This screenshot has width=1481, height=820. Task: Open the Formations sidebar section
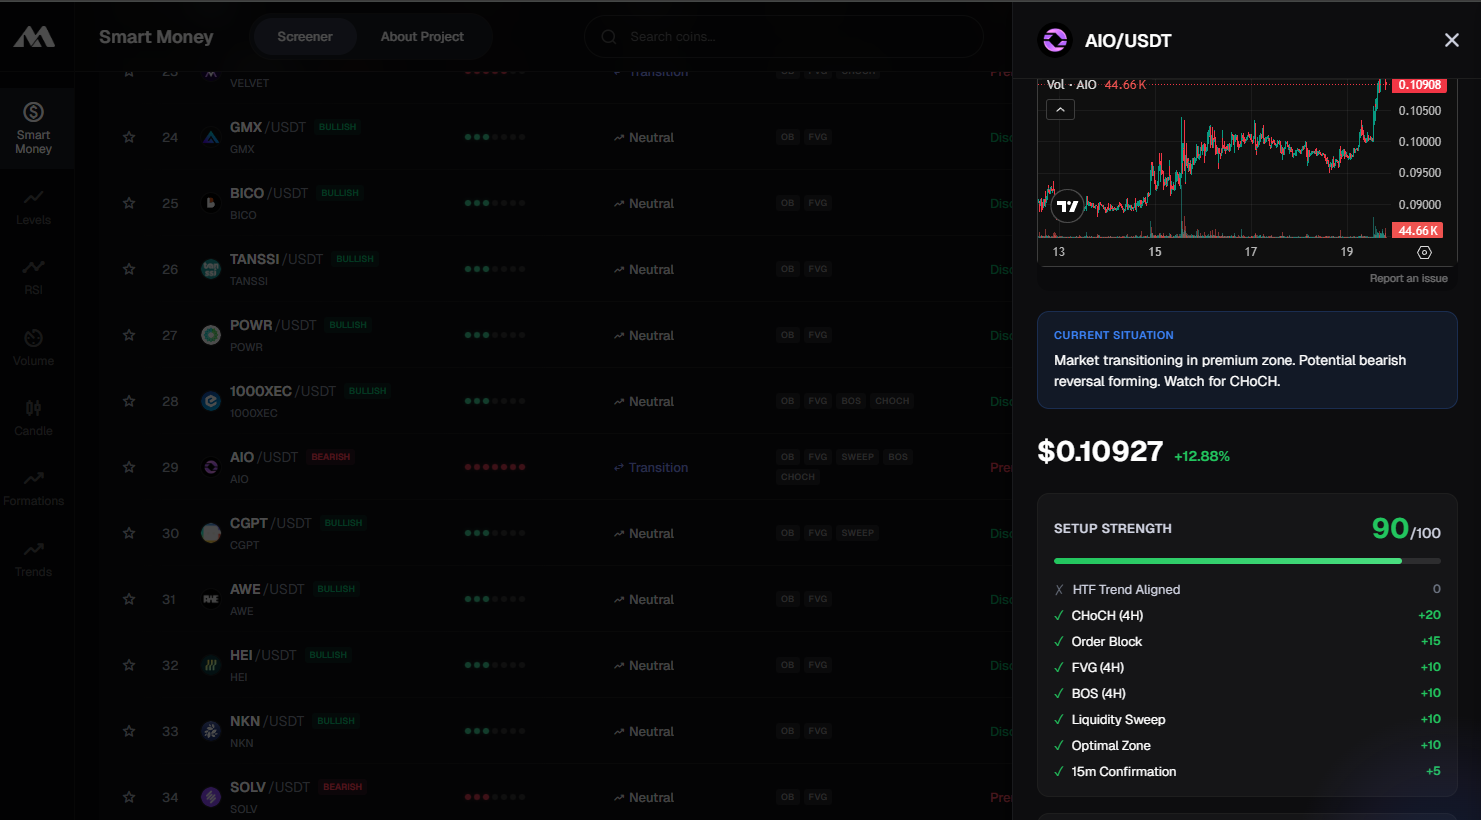pos(33,487)
